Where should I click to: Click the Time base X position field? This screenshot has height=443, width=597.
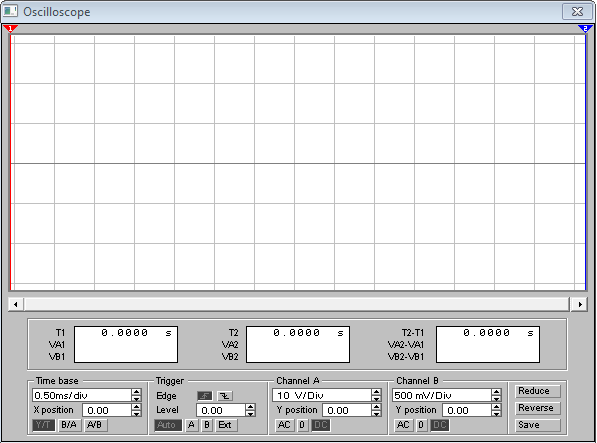(x=107, y=410)
